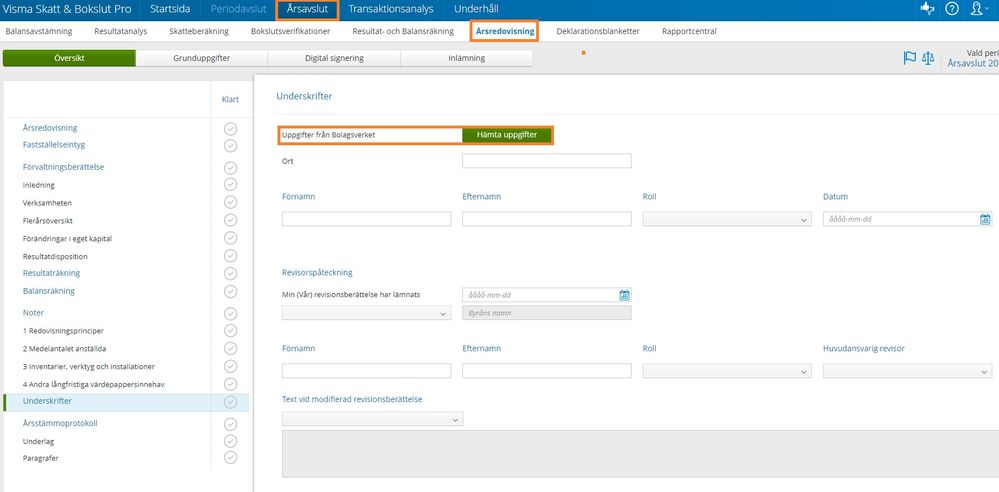Open calendar for revisionsberättelse date
This screenshot has width=999, height=492.
(x=624, y=295)
